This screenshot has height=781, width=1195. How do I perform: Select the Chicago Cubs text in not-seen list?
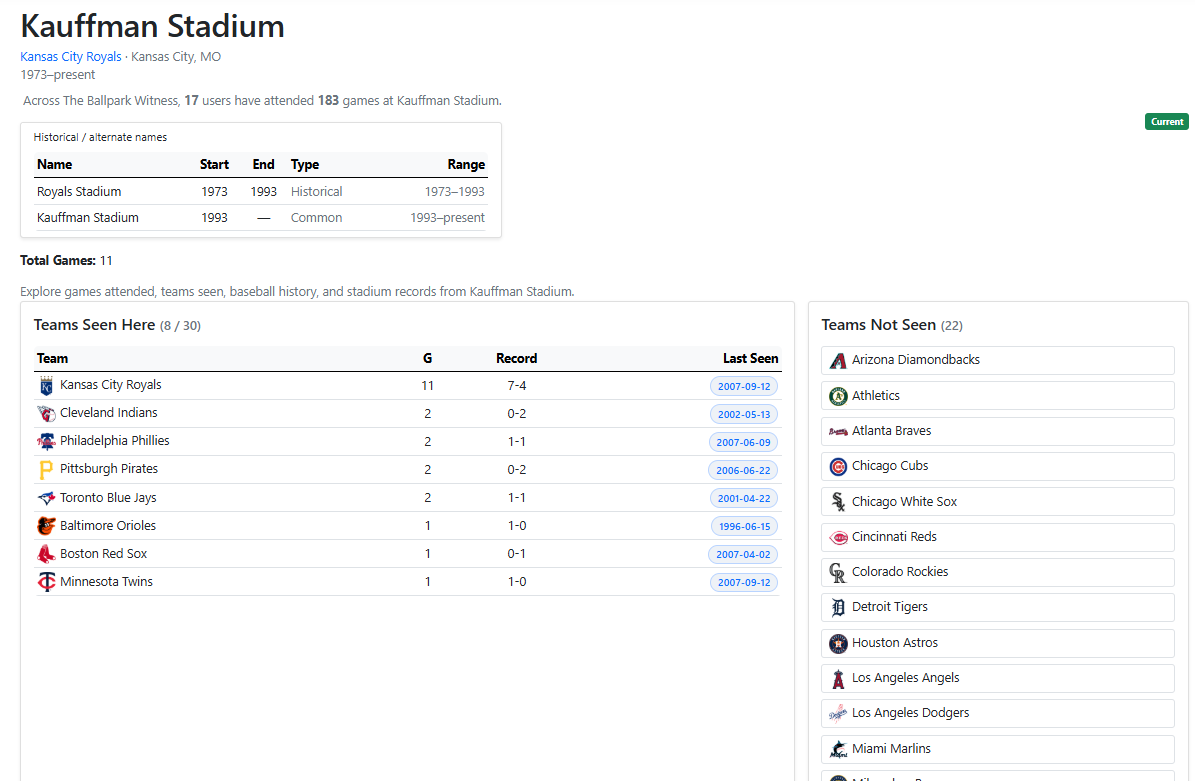[x=889, y=466]
